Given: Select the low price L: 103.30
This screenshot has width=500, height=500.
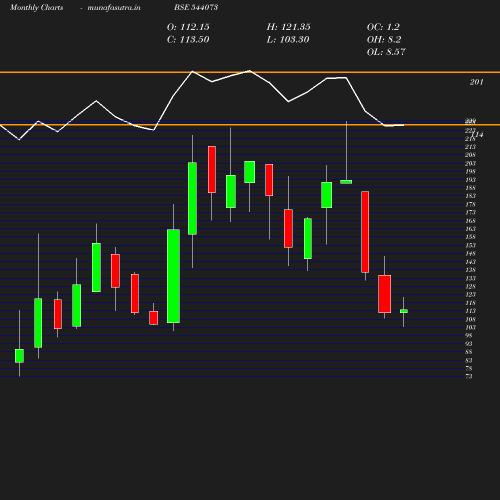Looking at the screenshot, I should point(288,40).
